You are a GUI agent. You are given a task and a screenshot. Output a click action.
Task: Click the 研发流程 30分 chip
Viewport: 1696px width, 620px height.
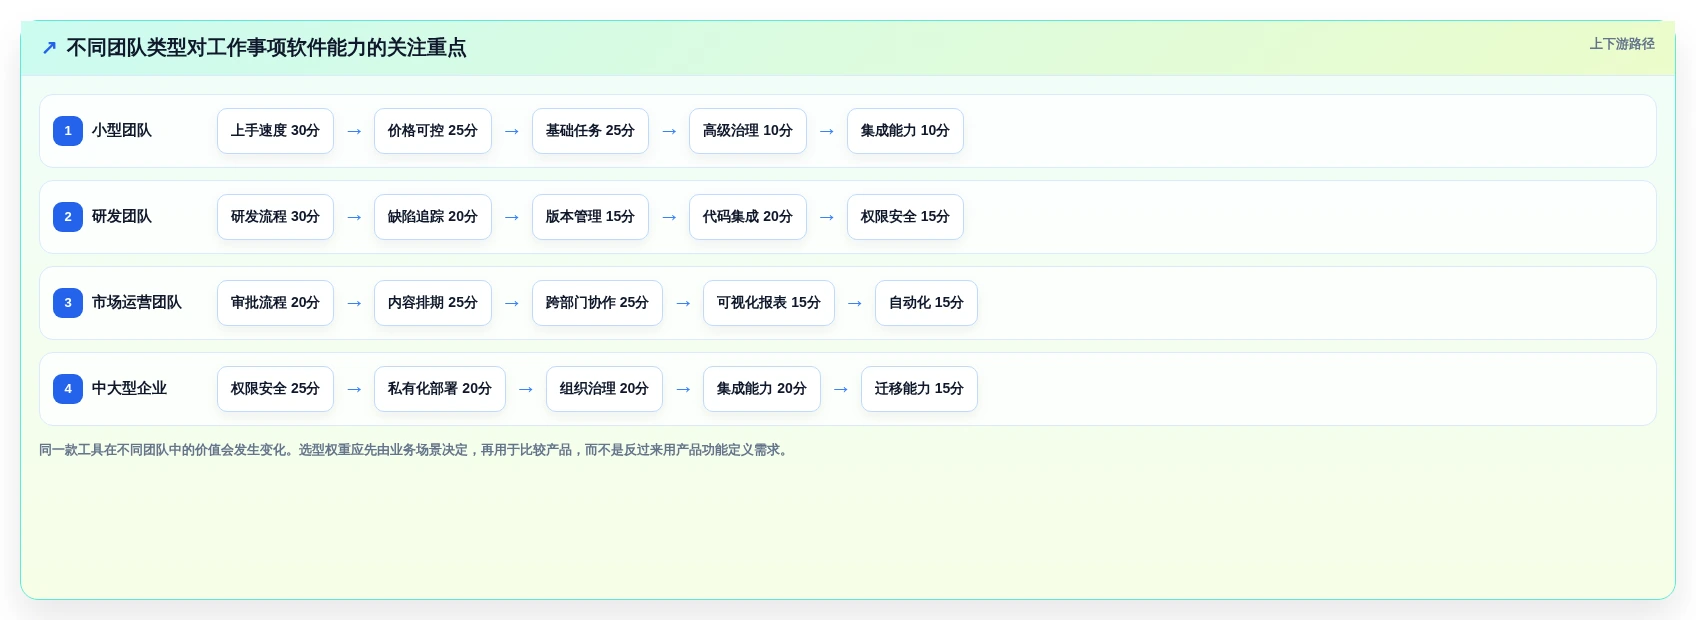pyautogui.click(x=275, y=217)
